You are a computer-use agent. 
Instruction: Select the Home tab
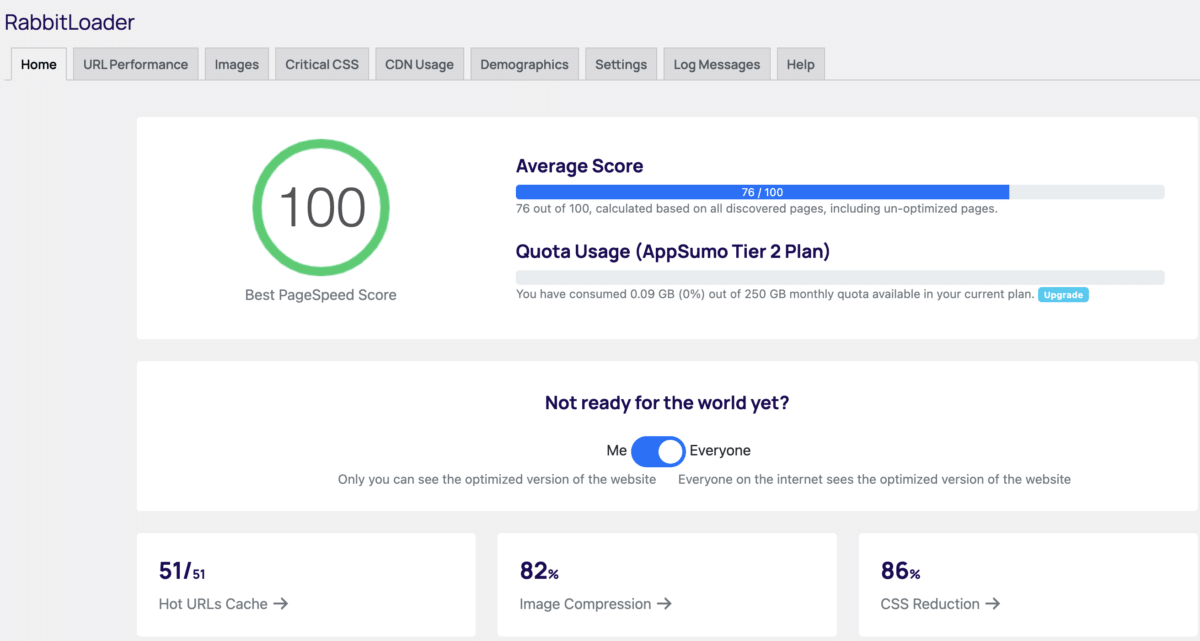pyautogui.click(x=38, y=63)
